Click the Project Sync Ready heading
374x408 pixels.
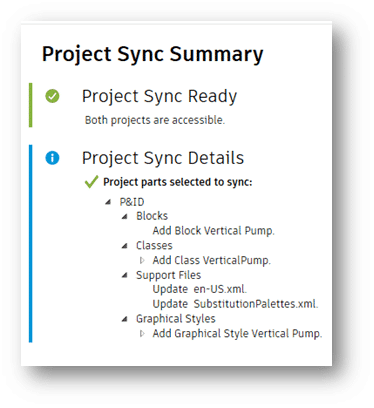(159, 96)
